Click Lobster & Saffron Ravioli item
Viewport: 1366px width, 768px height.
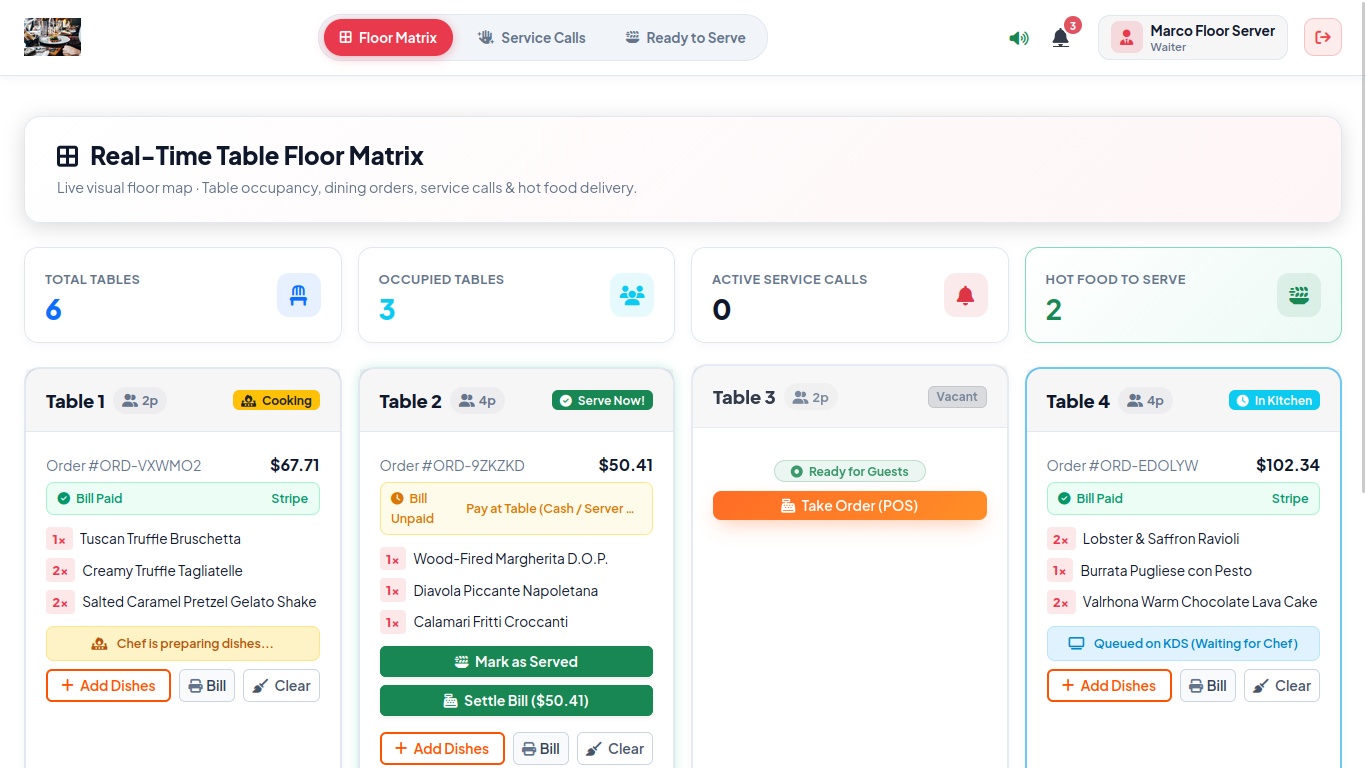[1161, 539]
